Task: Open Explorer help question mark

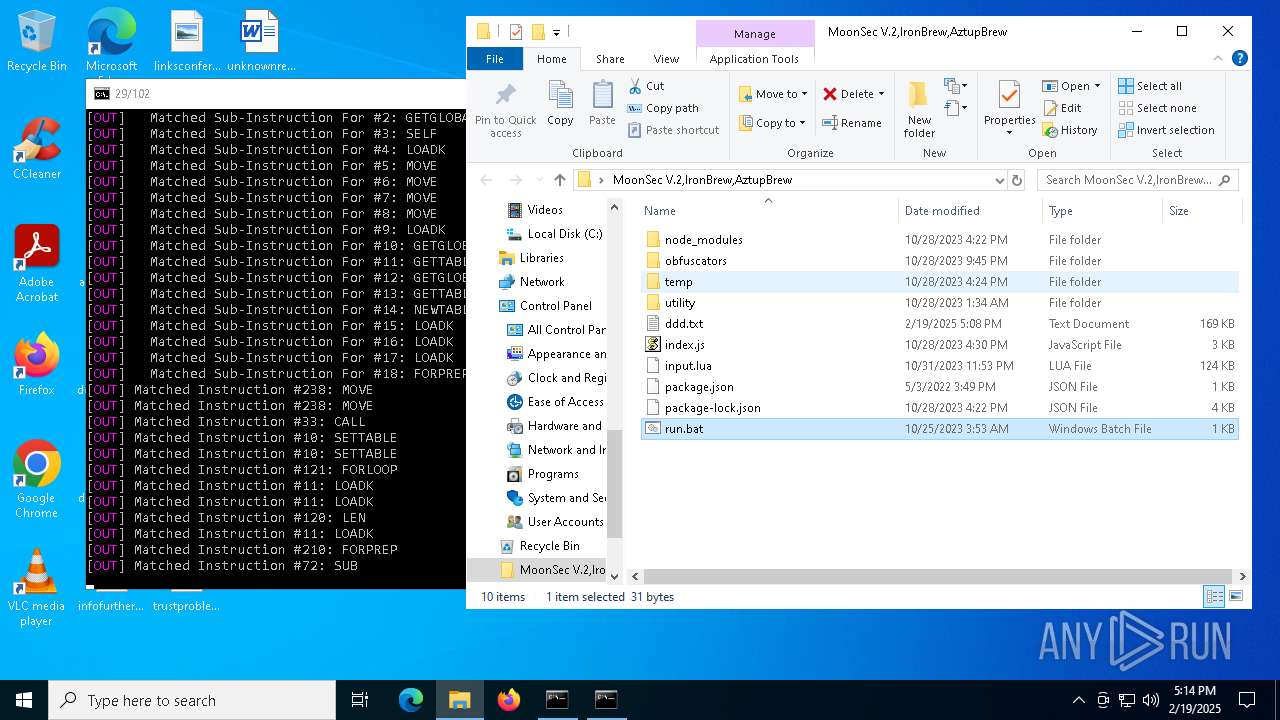Action: (x=1240, y=59)
